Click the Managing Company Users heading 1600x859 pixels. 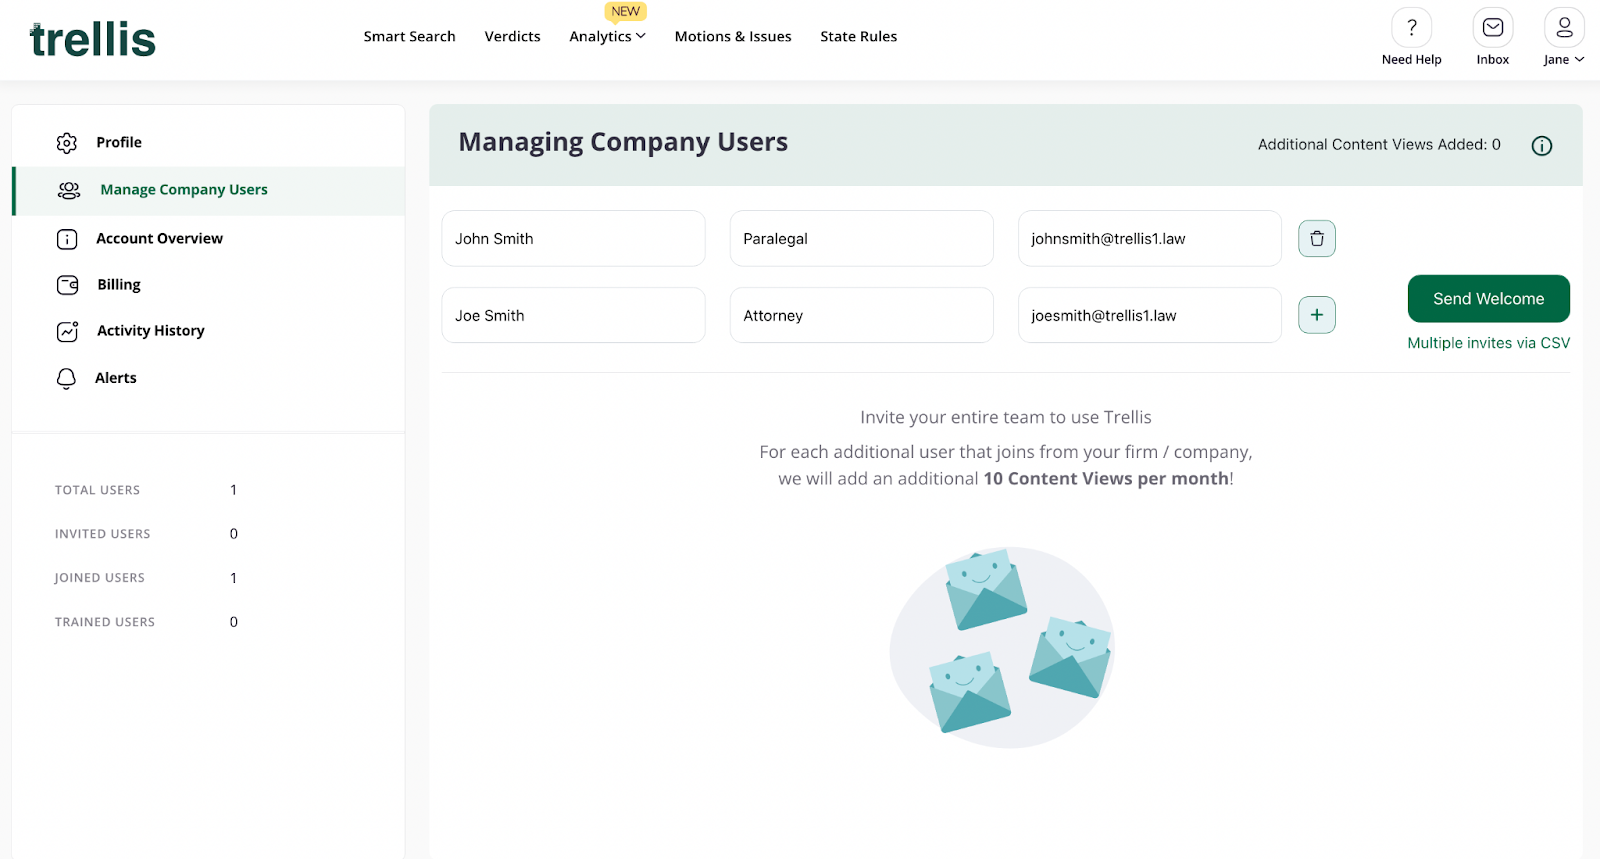coord(623,142)
